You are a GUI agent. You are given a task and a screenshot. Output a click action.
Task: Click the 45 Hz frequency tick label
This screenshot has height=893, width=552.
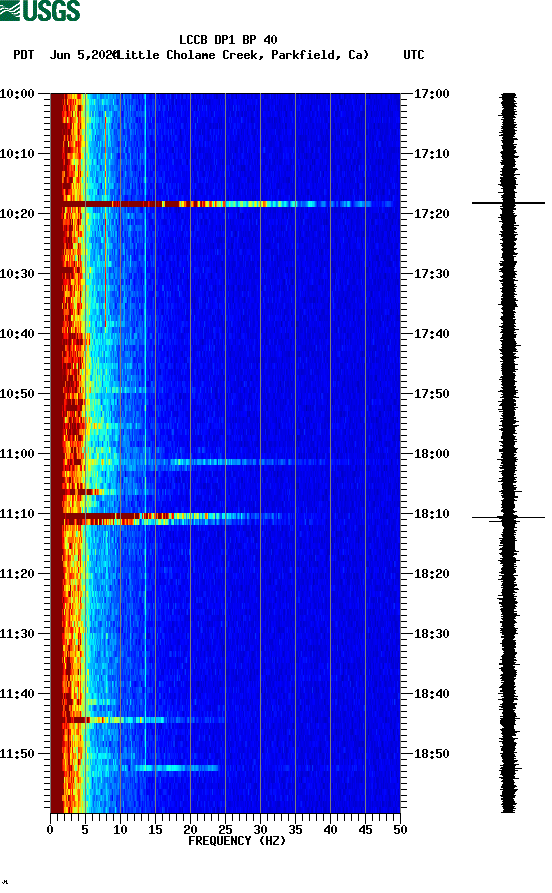tap(365, 830)
